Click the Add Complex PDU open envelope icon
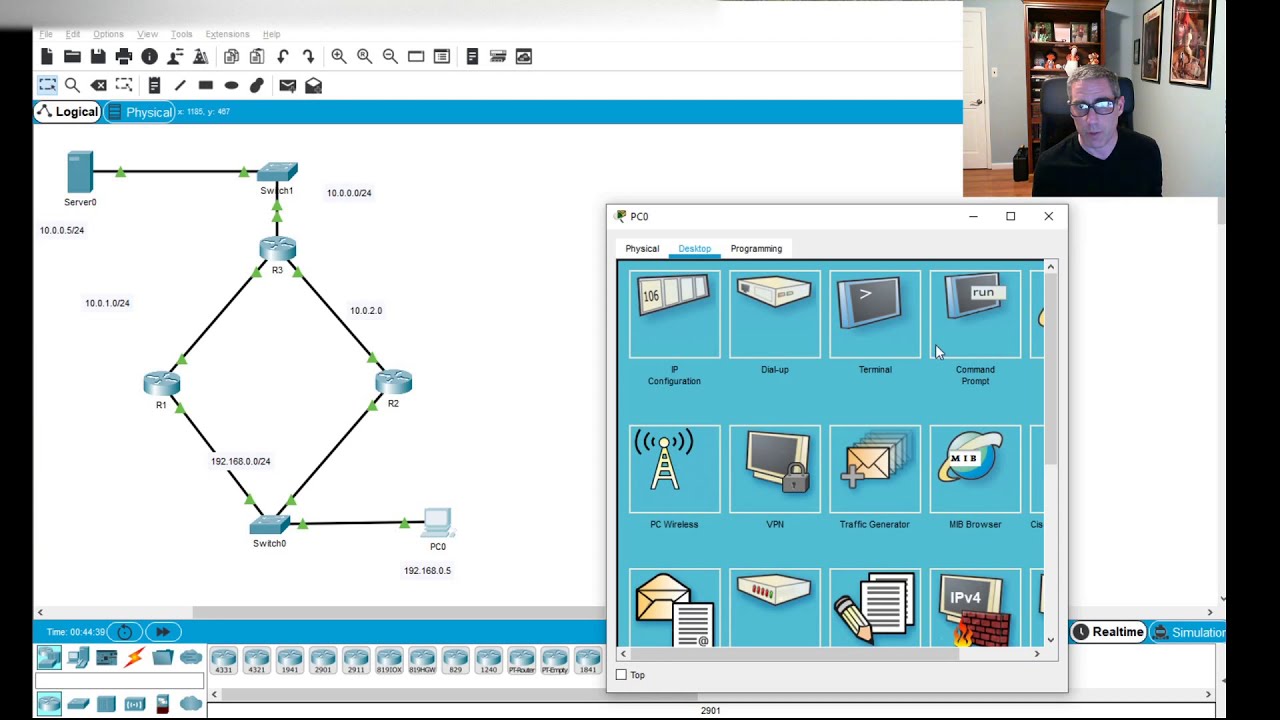 point(313,86)
